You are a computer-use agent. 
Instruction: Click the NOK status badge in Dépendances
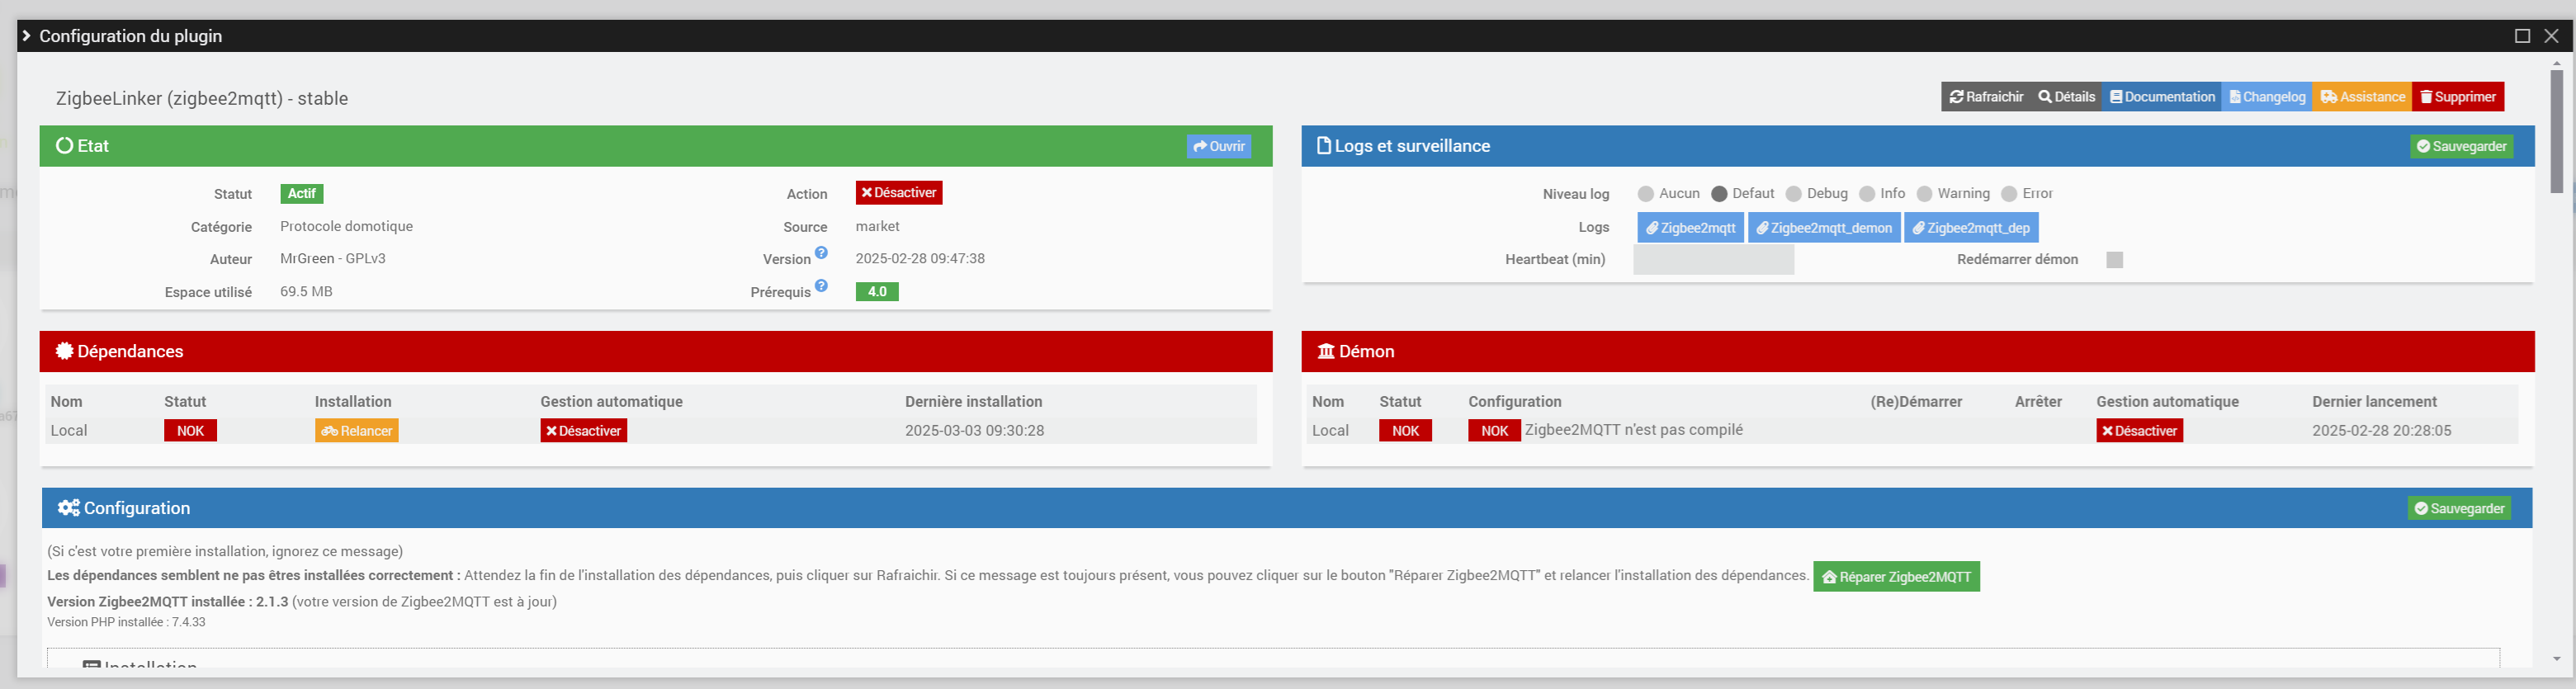(190, 431)
